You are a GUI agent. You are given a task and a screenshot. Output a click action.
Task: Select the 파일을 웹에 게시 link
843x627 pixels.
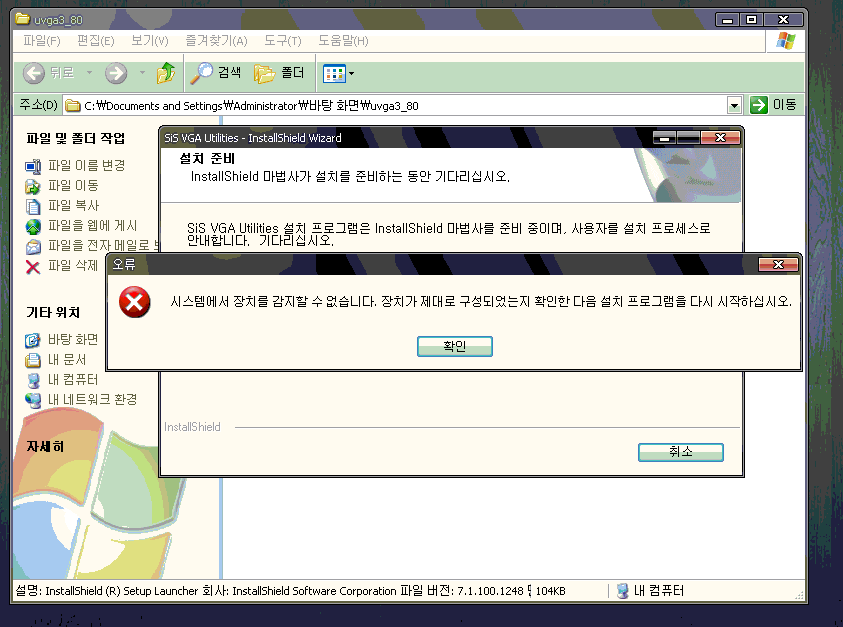click(x=92, y=225)
